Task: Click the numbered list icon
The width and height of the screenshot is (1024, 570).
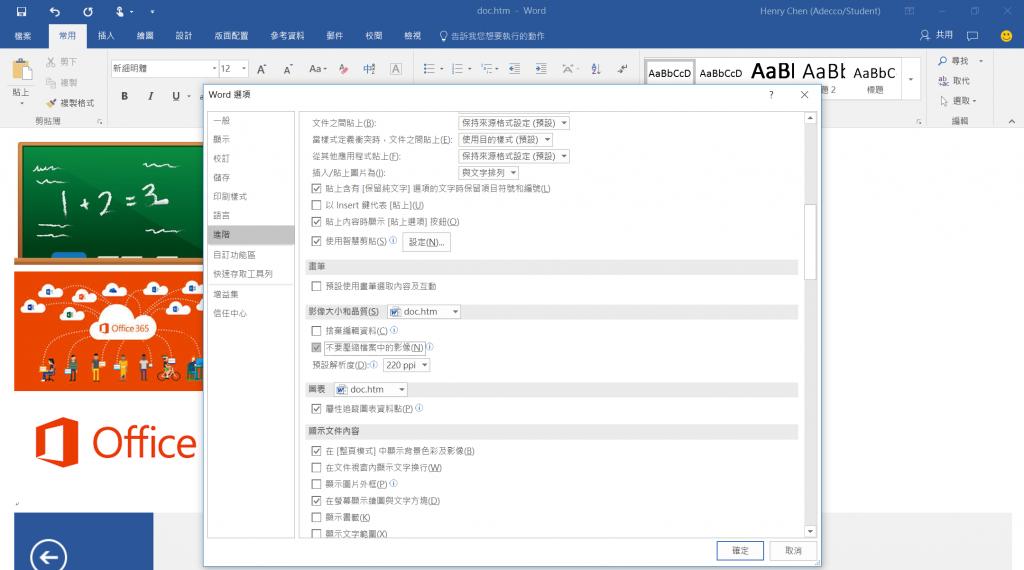Action: pos(457,69)
